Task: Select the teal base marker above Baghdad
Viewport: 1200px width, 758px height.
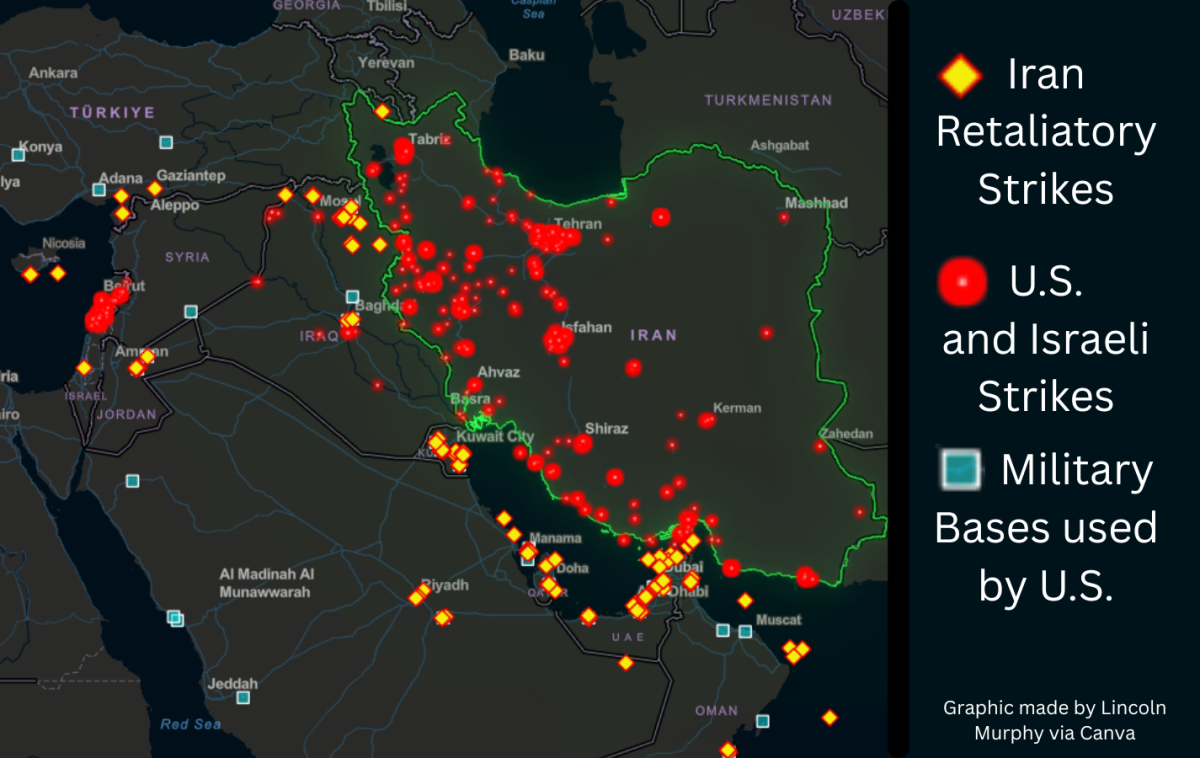Action: point(352,297)
